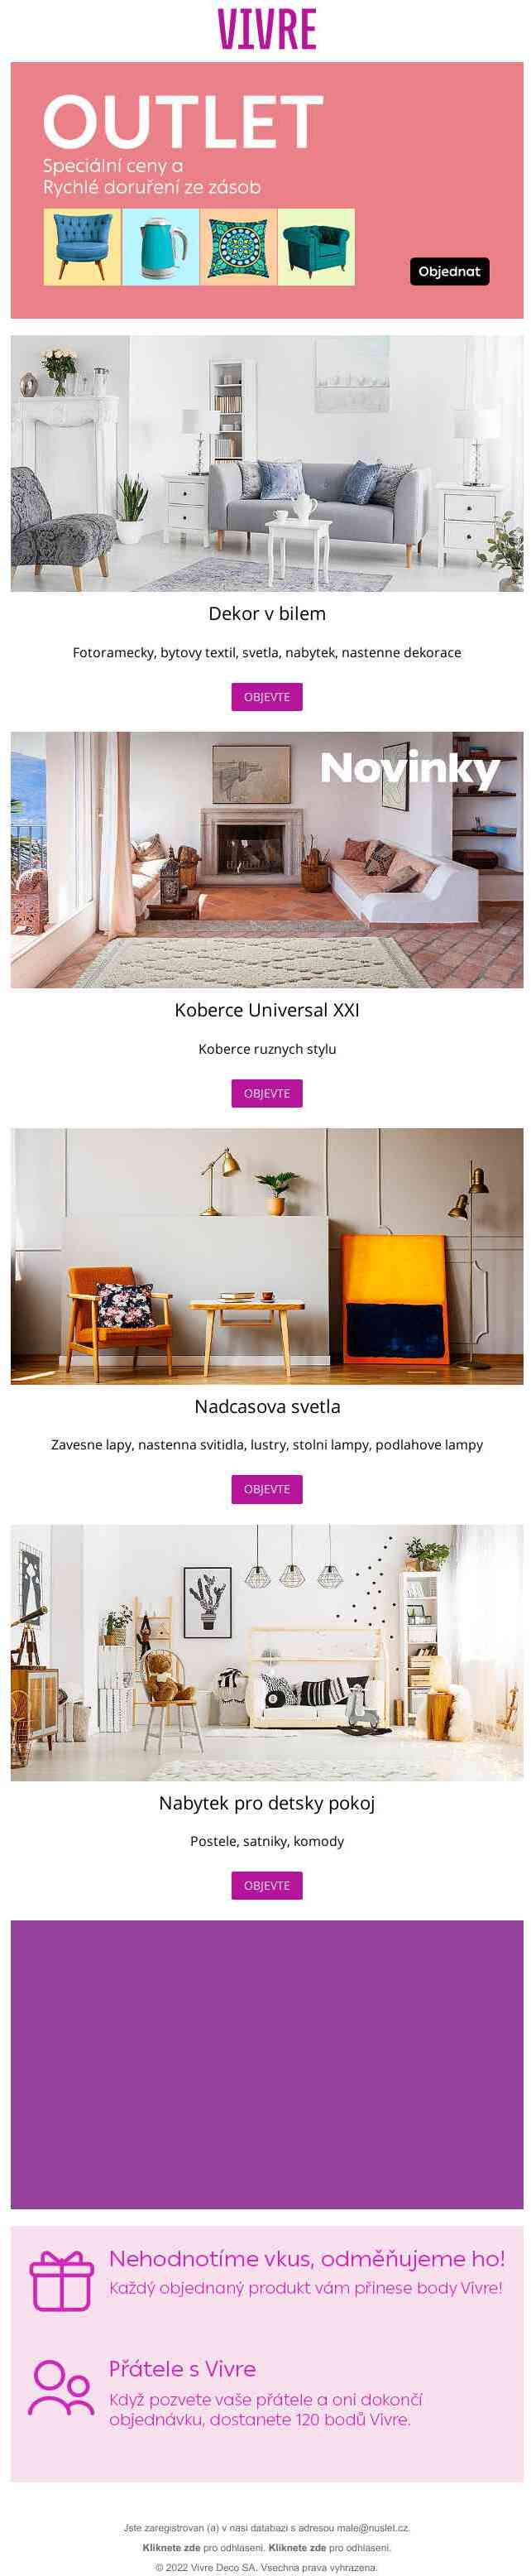Image resolution: width=531 pixels, height=2576 pixels.
Task: Click the Nehodnotíme vkus, odměňujeme ho! heading
Action: click(x=307, y=2259)
